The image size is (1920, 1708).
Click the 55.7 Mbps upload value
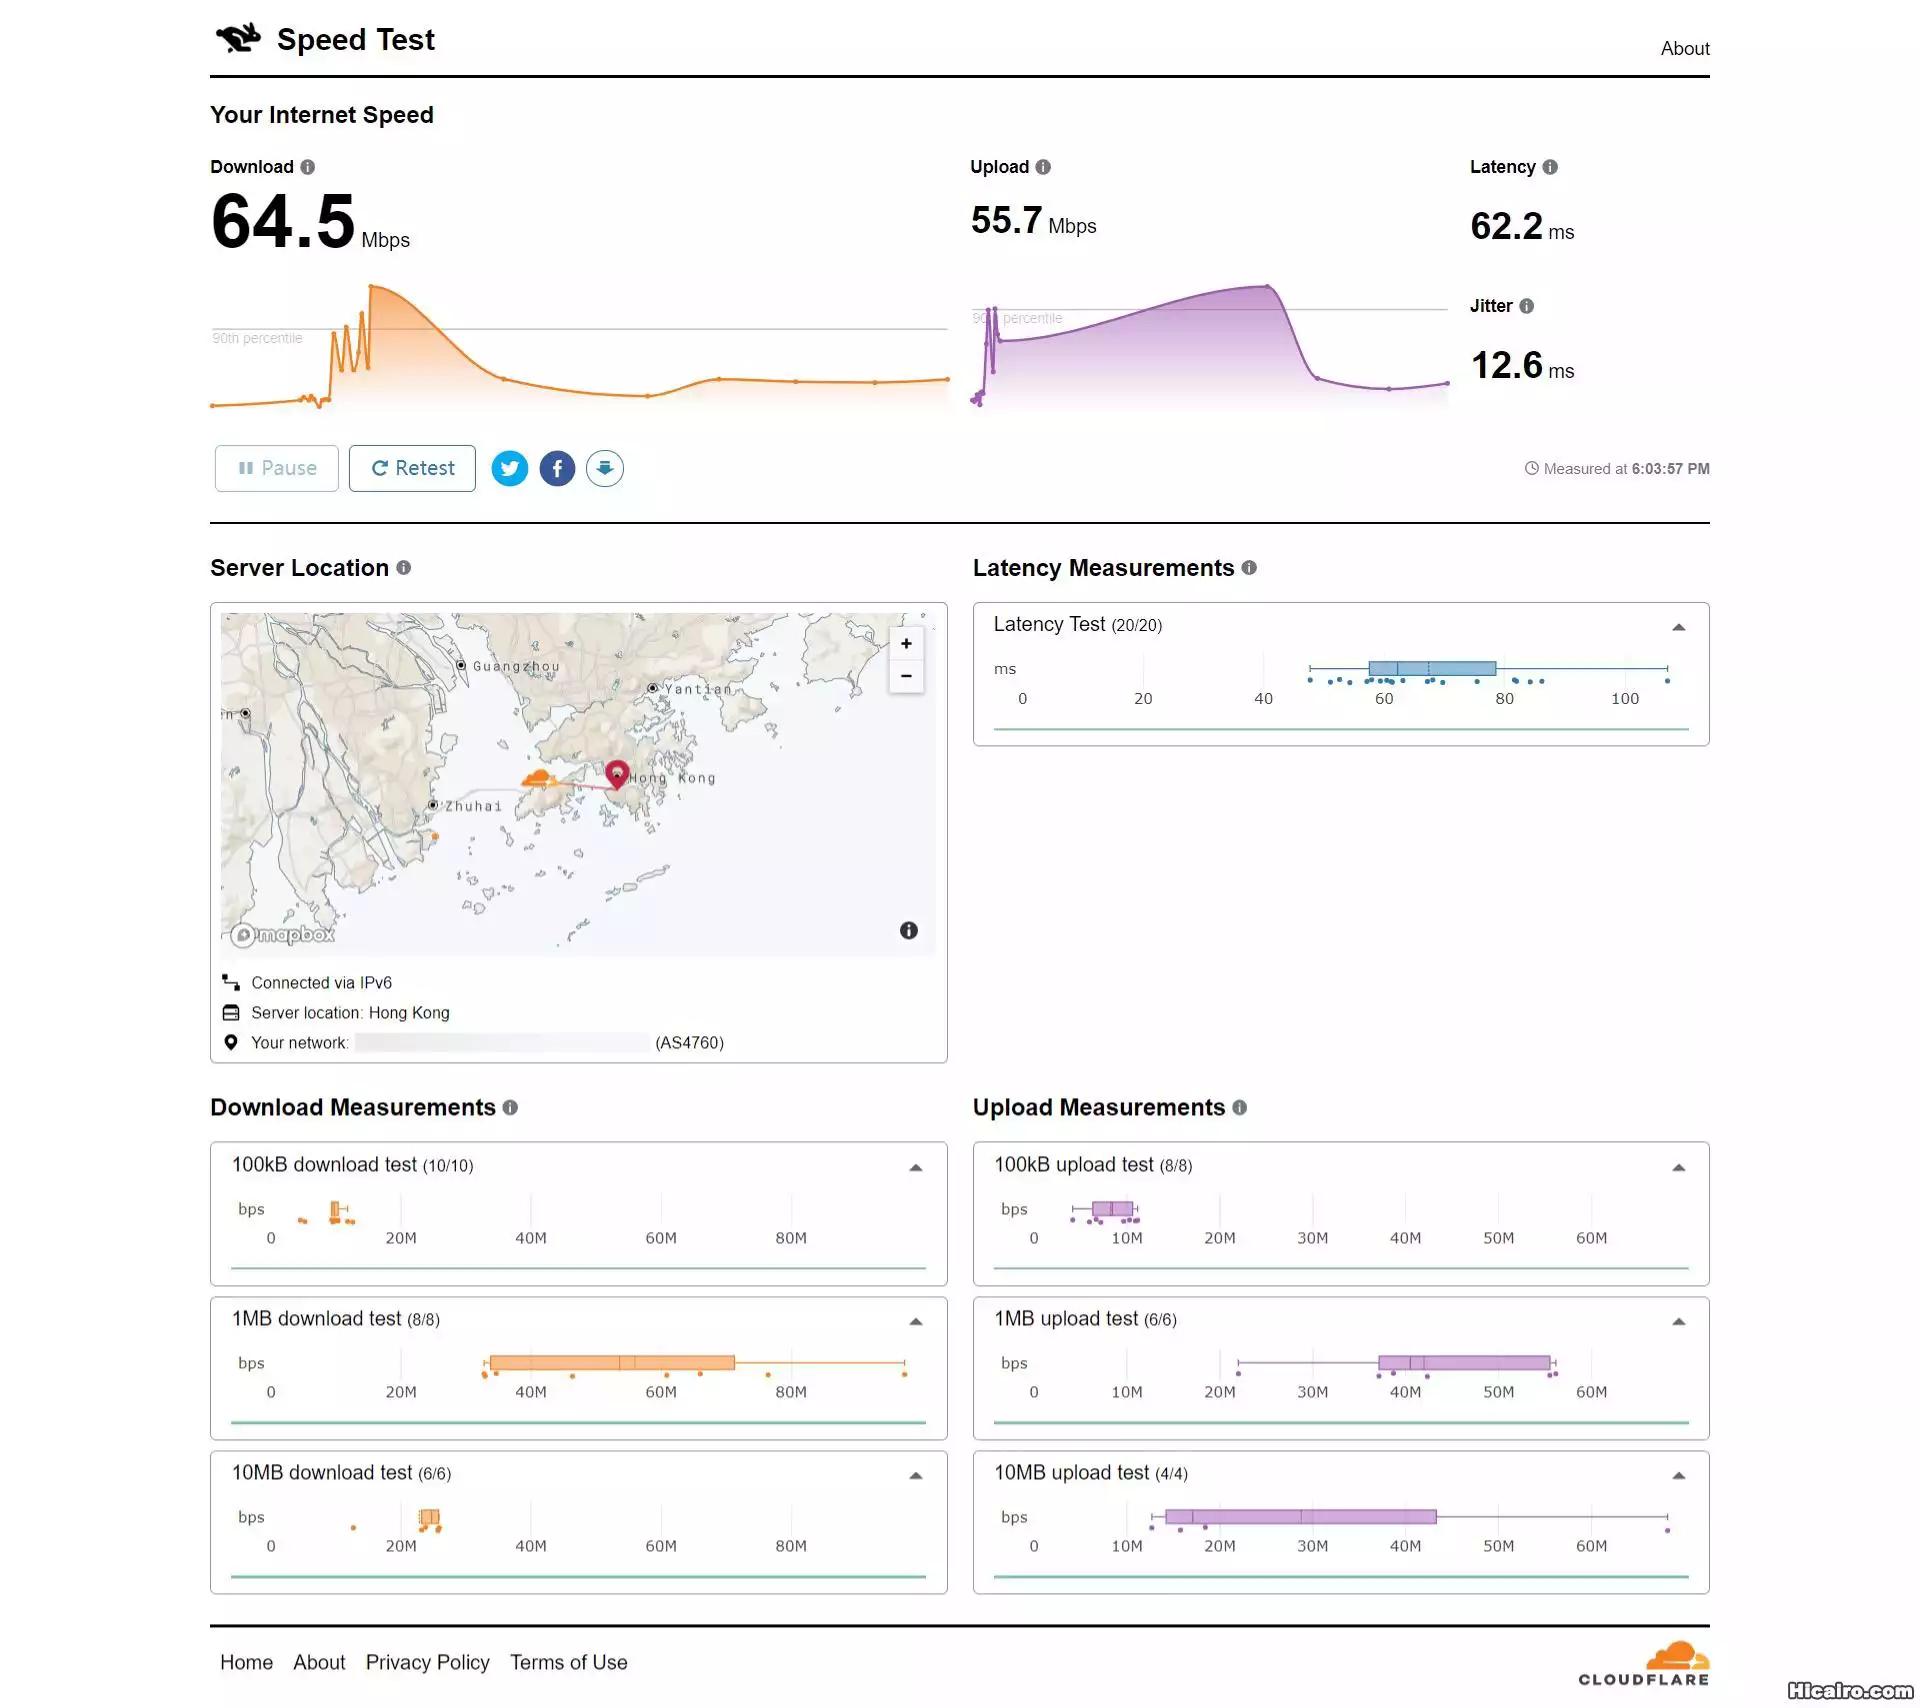coord(1033,221)
